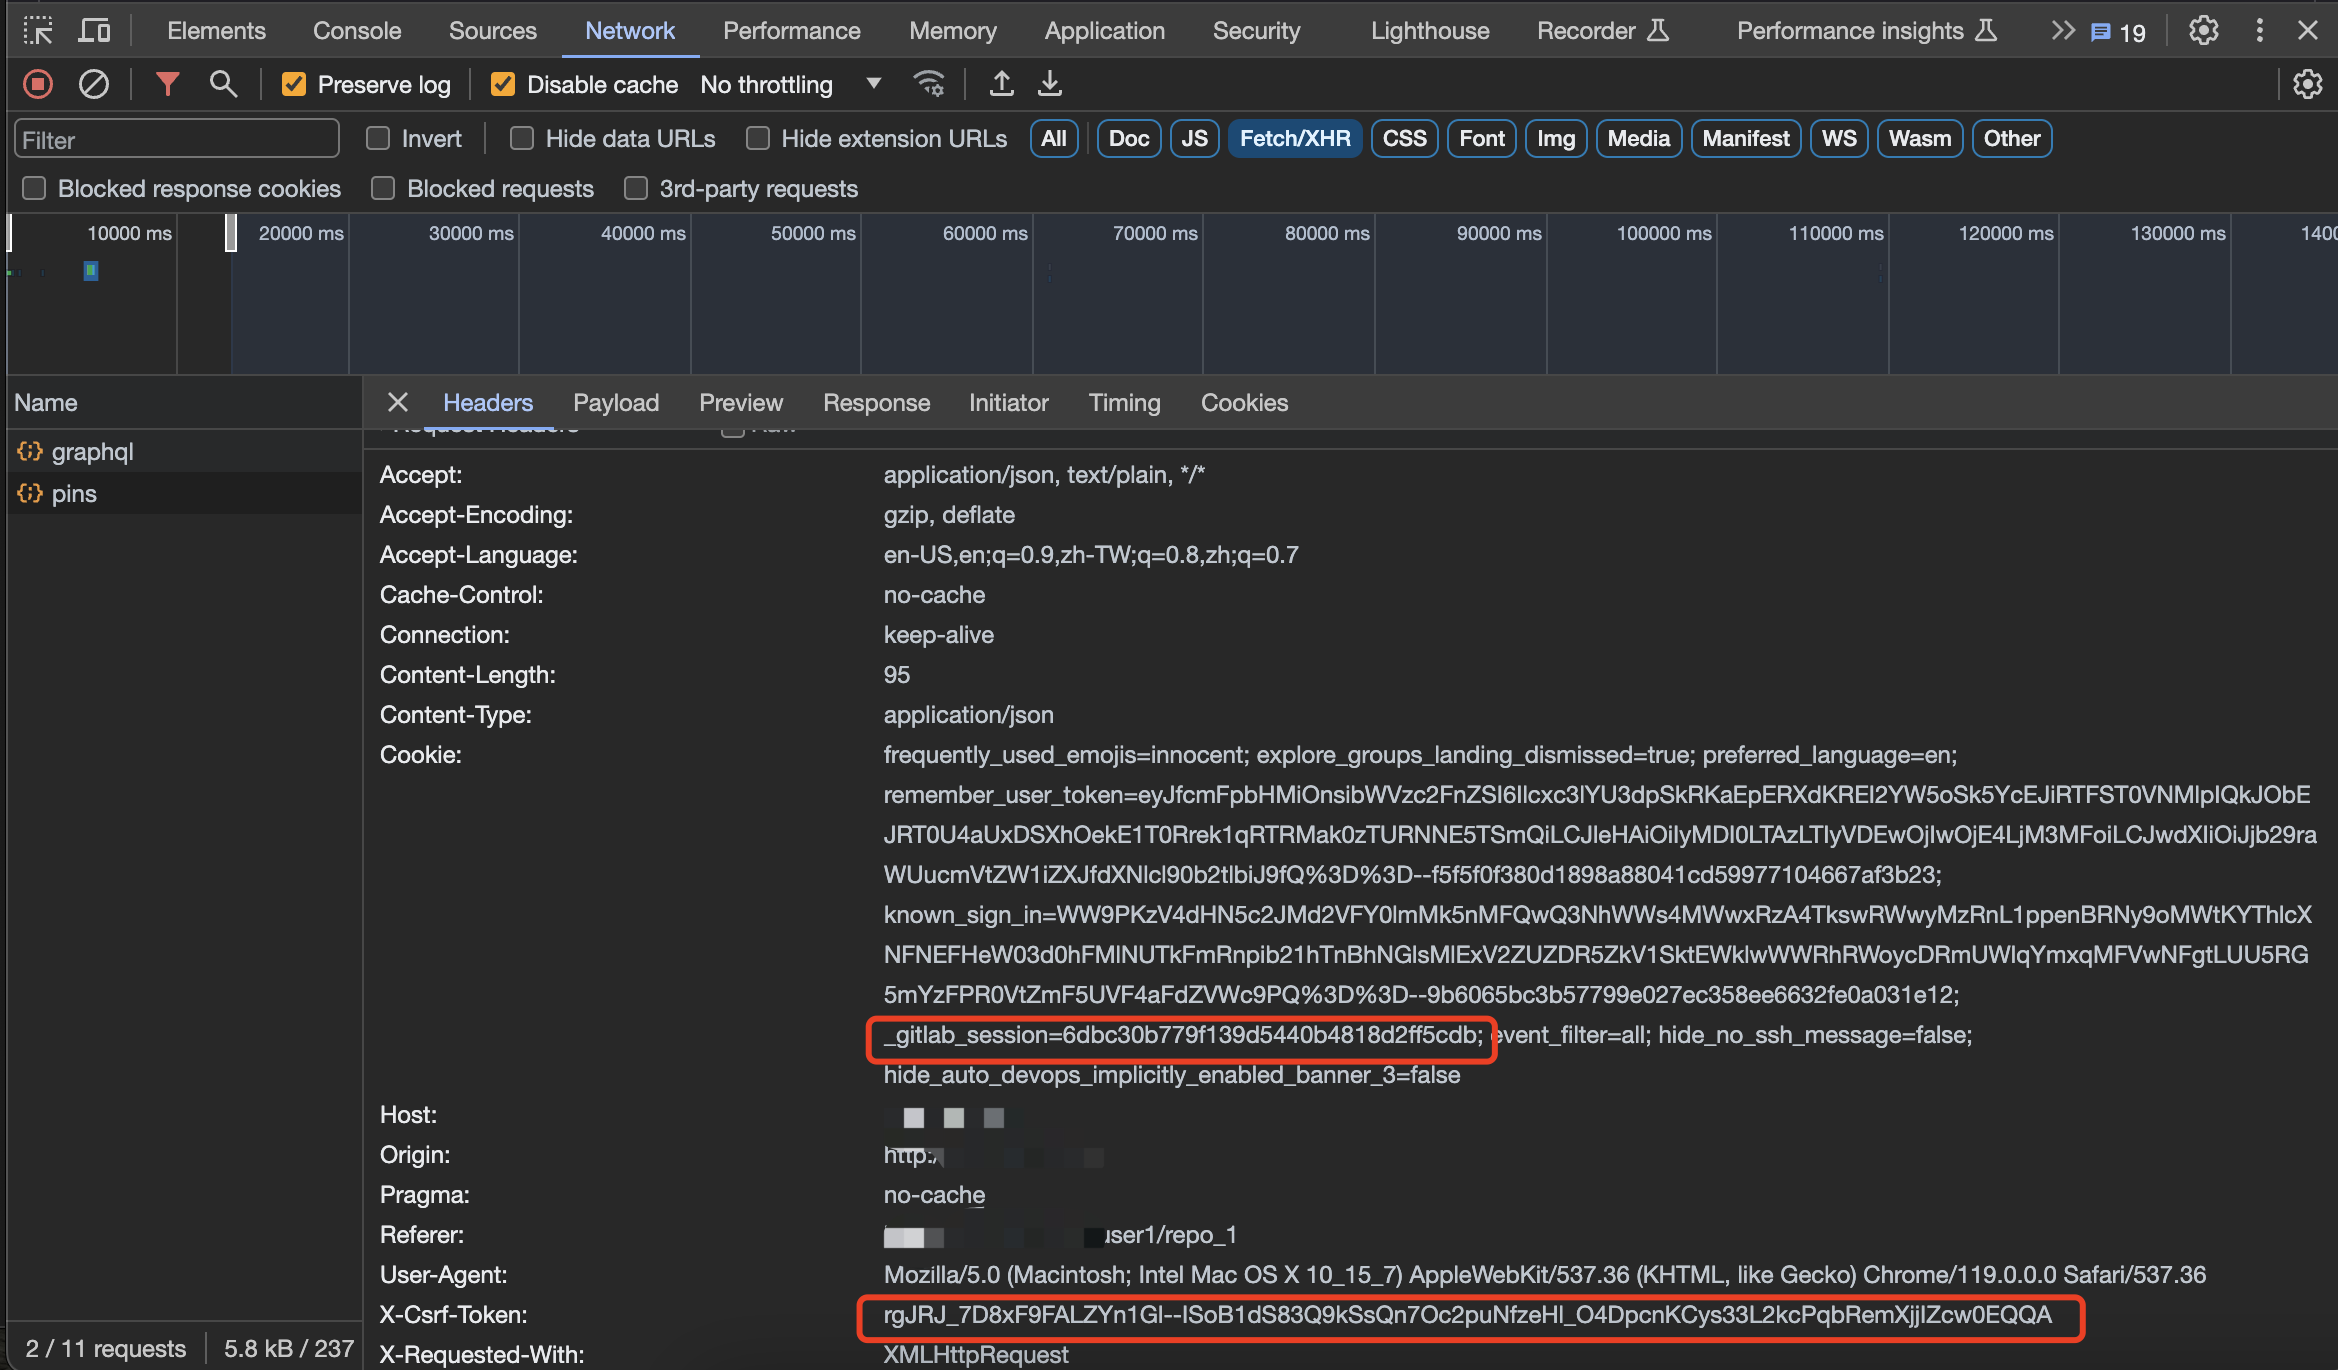The height and width of the screenshot is (1370, 2338).
Task: Click the export HAR download icon
Action: 1049,84
